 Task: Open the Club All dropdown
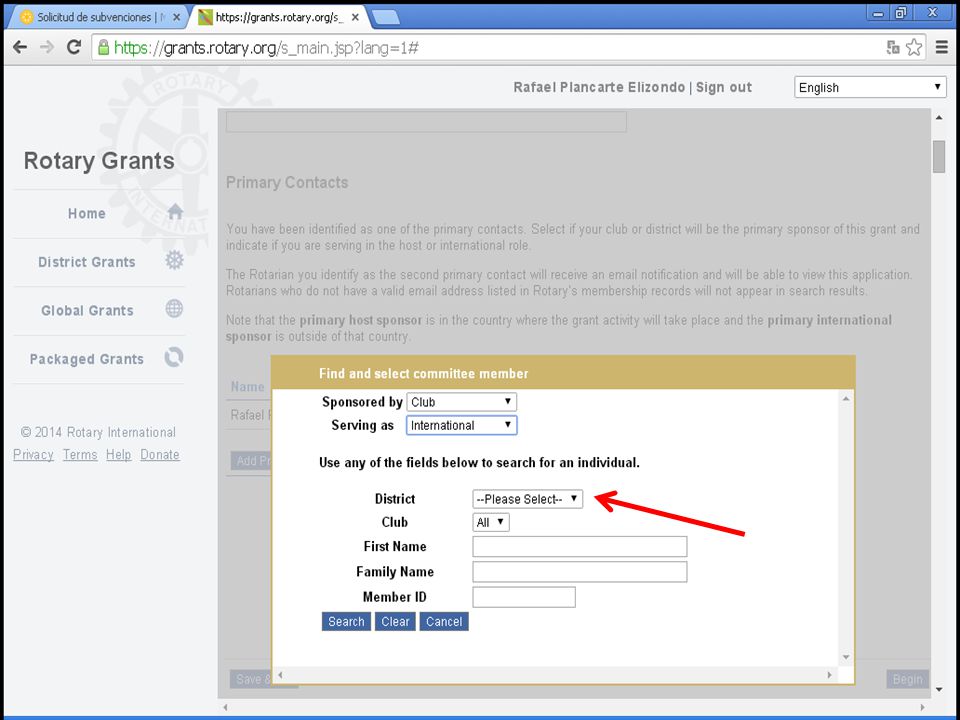(490, 522)
